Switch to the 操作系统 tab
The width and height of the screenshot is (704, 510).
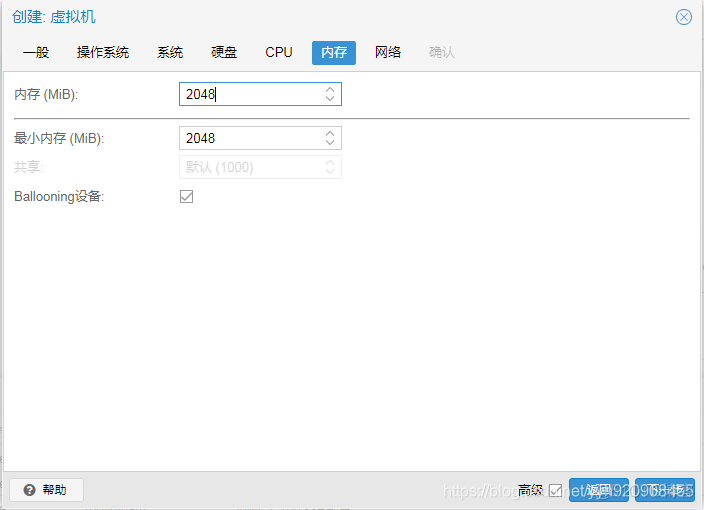103,53
